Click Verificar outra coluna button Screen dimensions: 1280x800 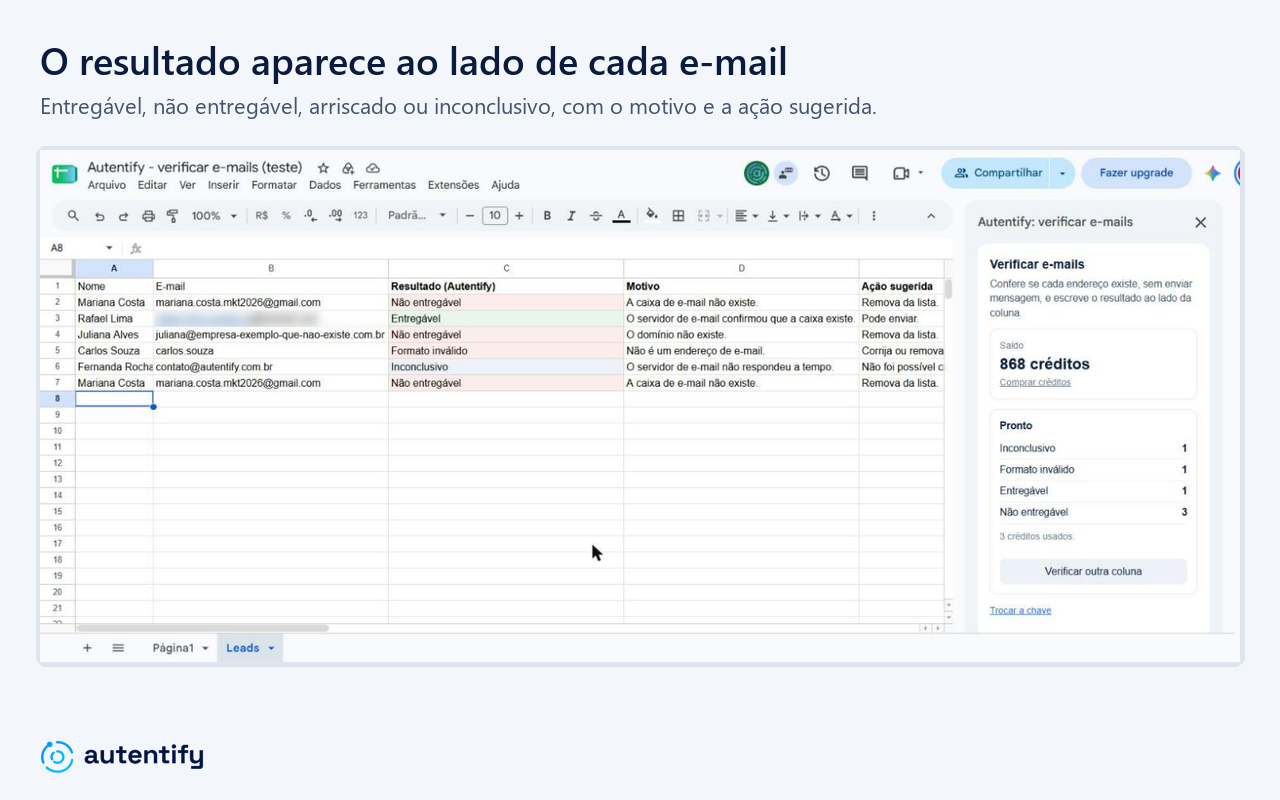(1093, 571)
